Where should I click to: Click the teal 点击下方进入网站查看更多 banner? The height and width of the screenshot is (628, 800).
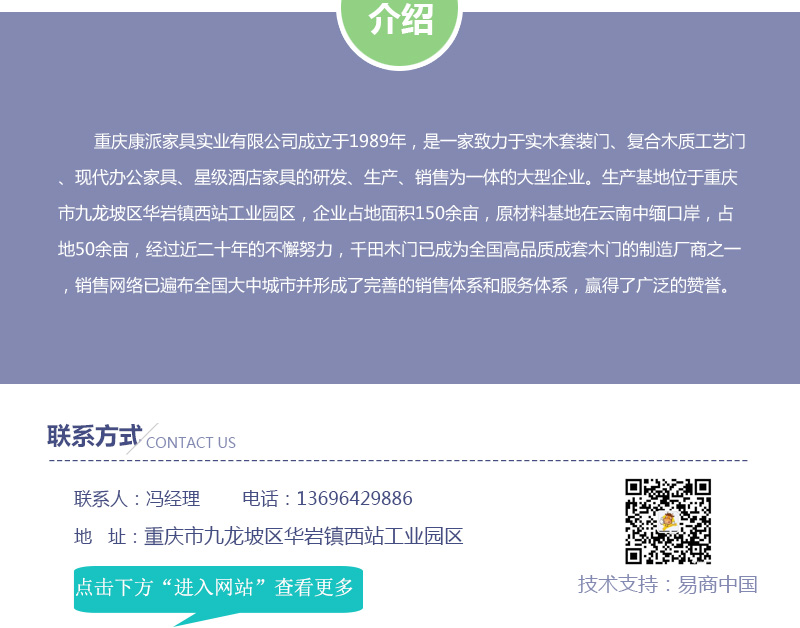[x=218, y=590]
